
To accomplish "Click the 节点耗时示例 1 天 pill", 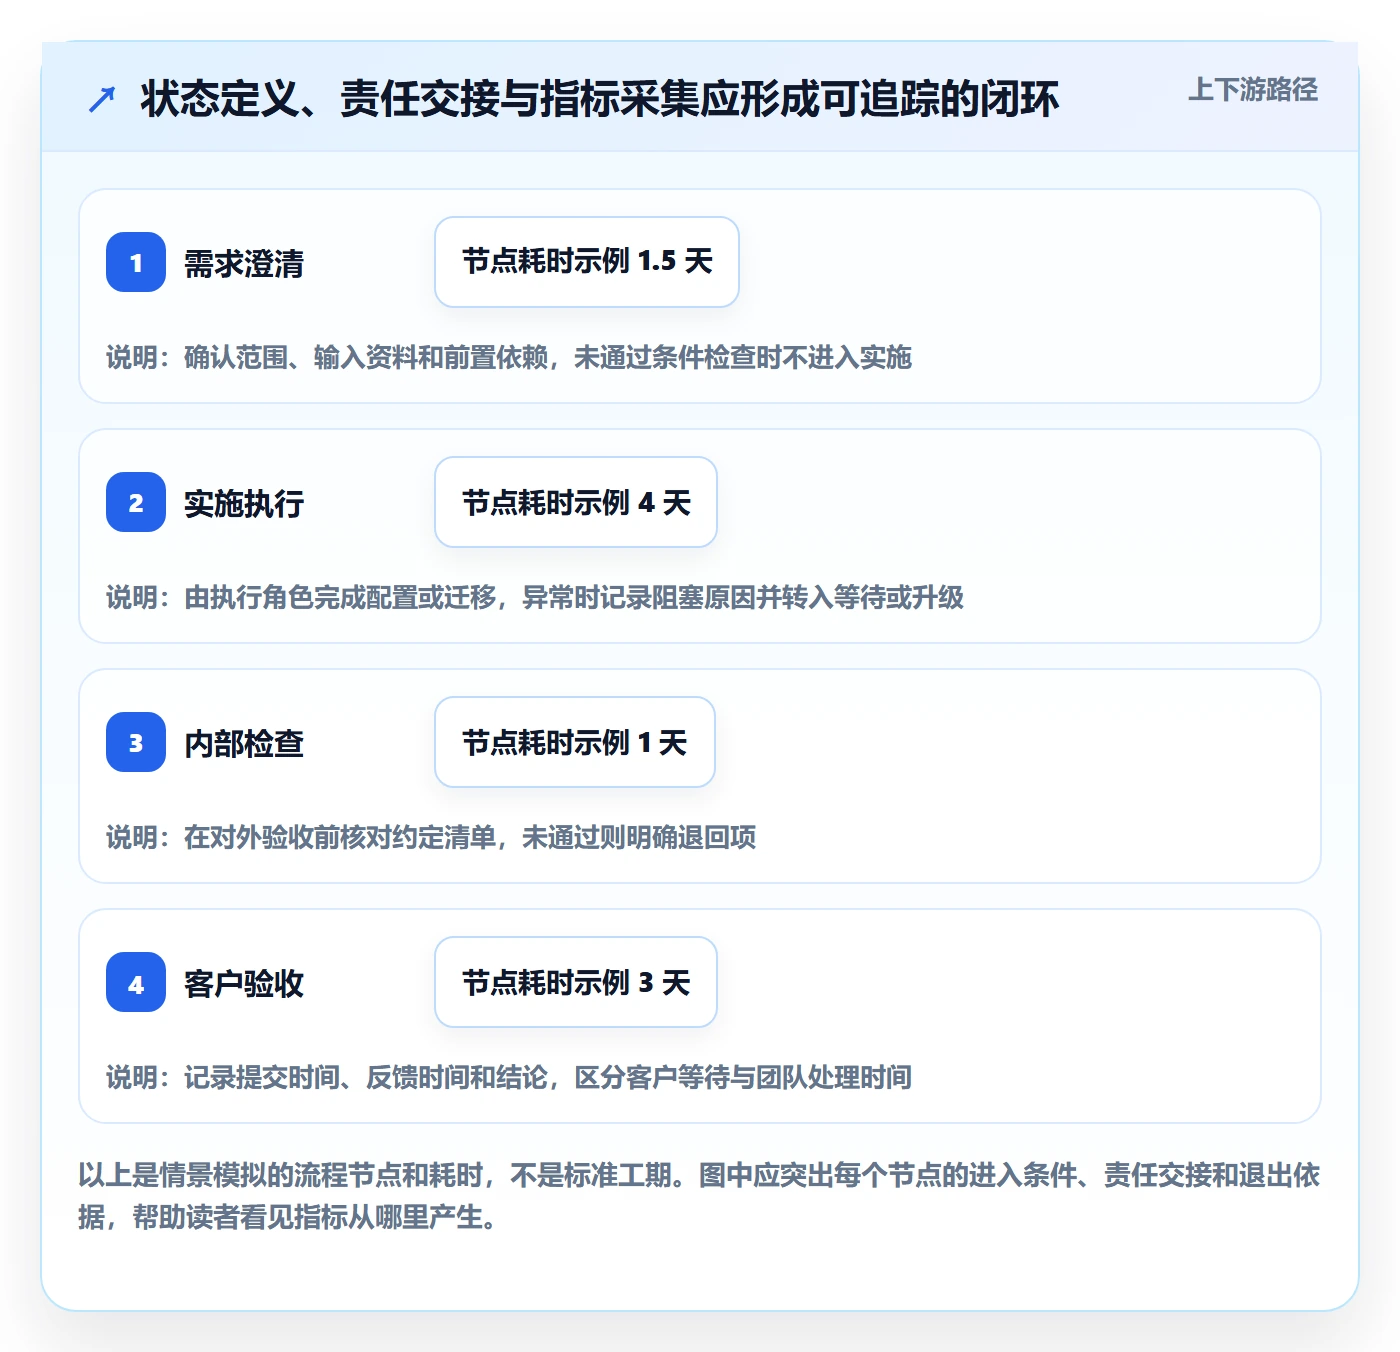I will 575,742.
